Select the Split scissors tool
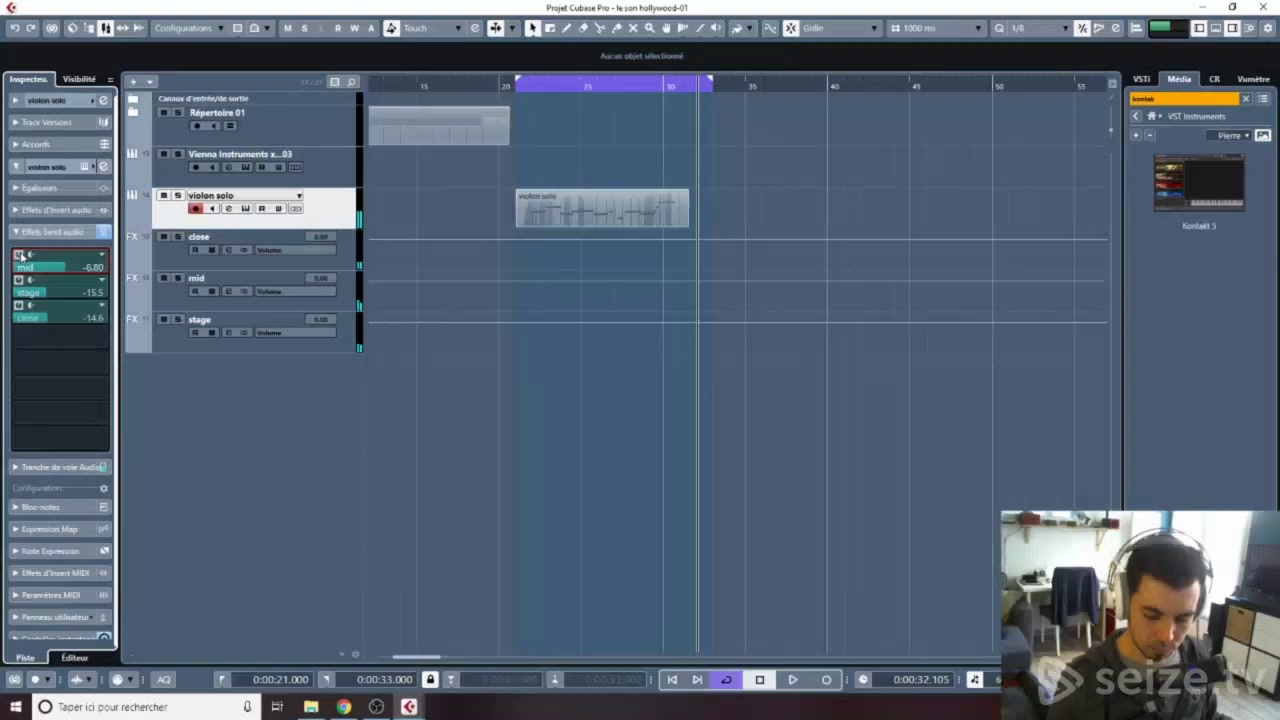 coord(600,28)
